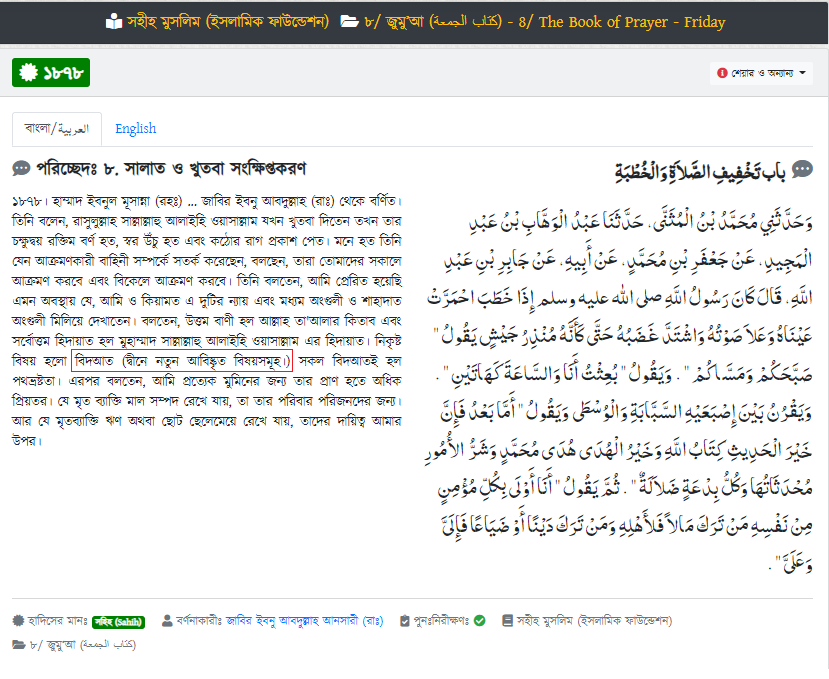Switch to the English tab
The width and height of the screenshot is (829, 679).
(135, 129)
